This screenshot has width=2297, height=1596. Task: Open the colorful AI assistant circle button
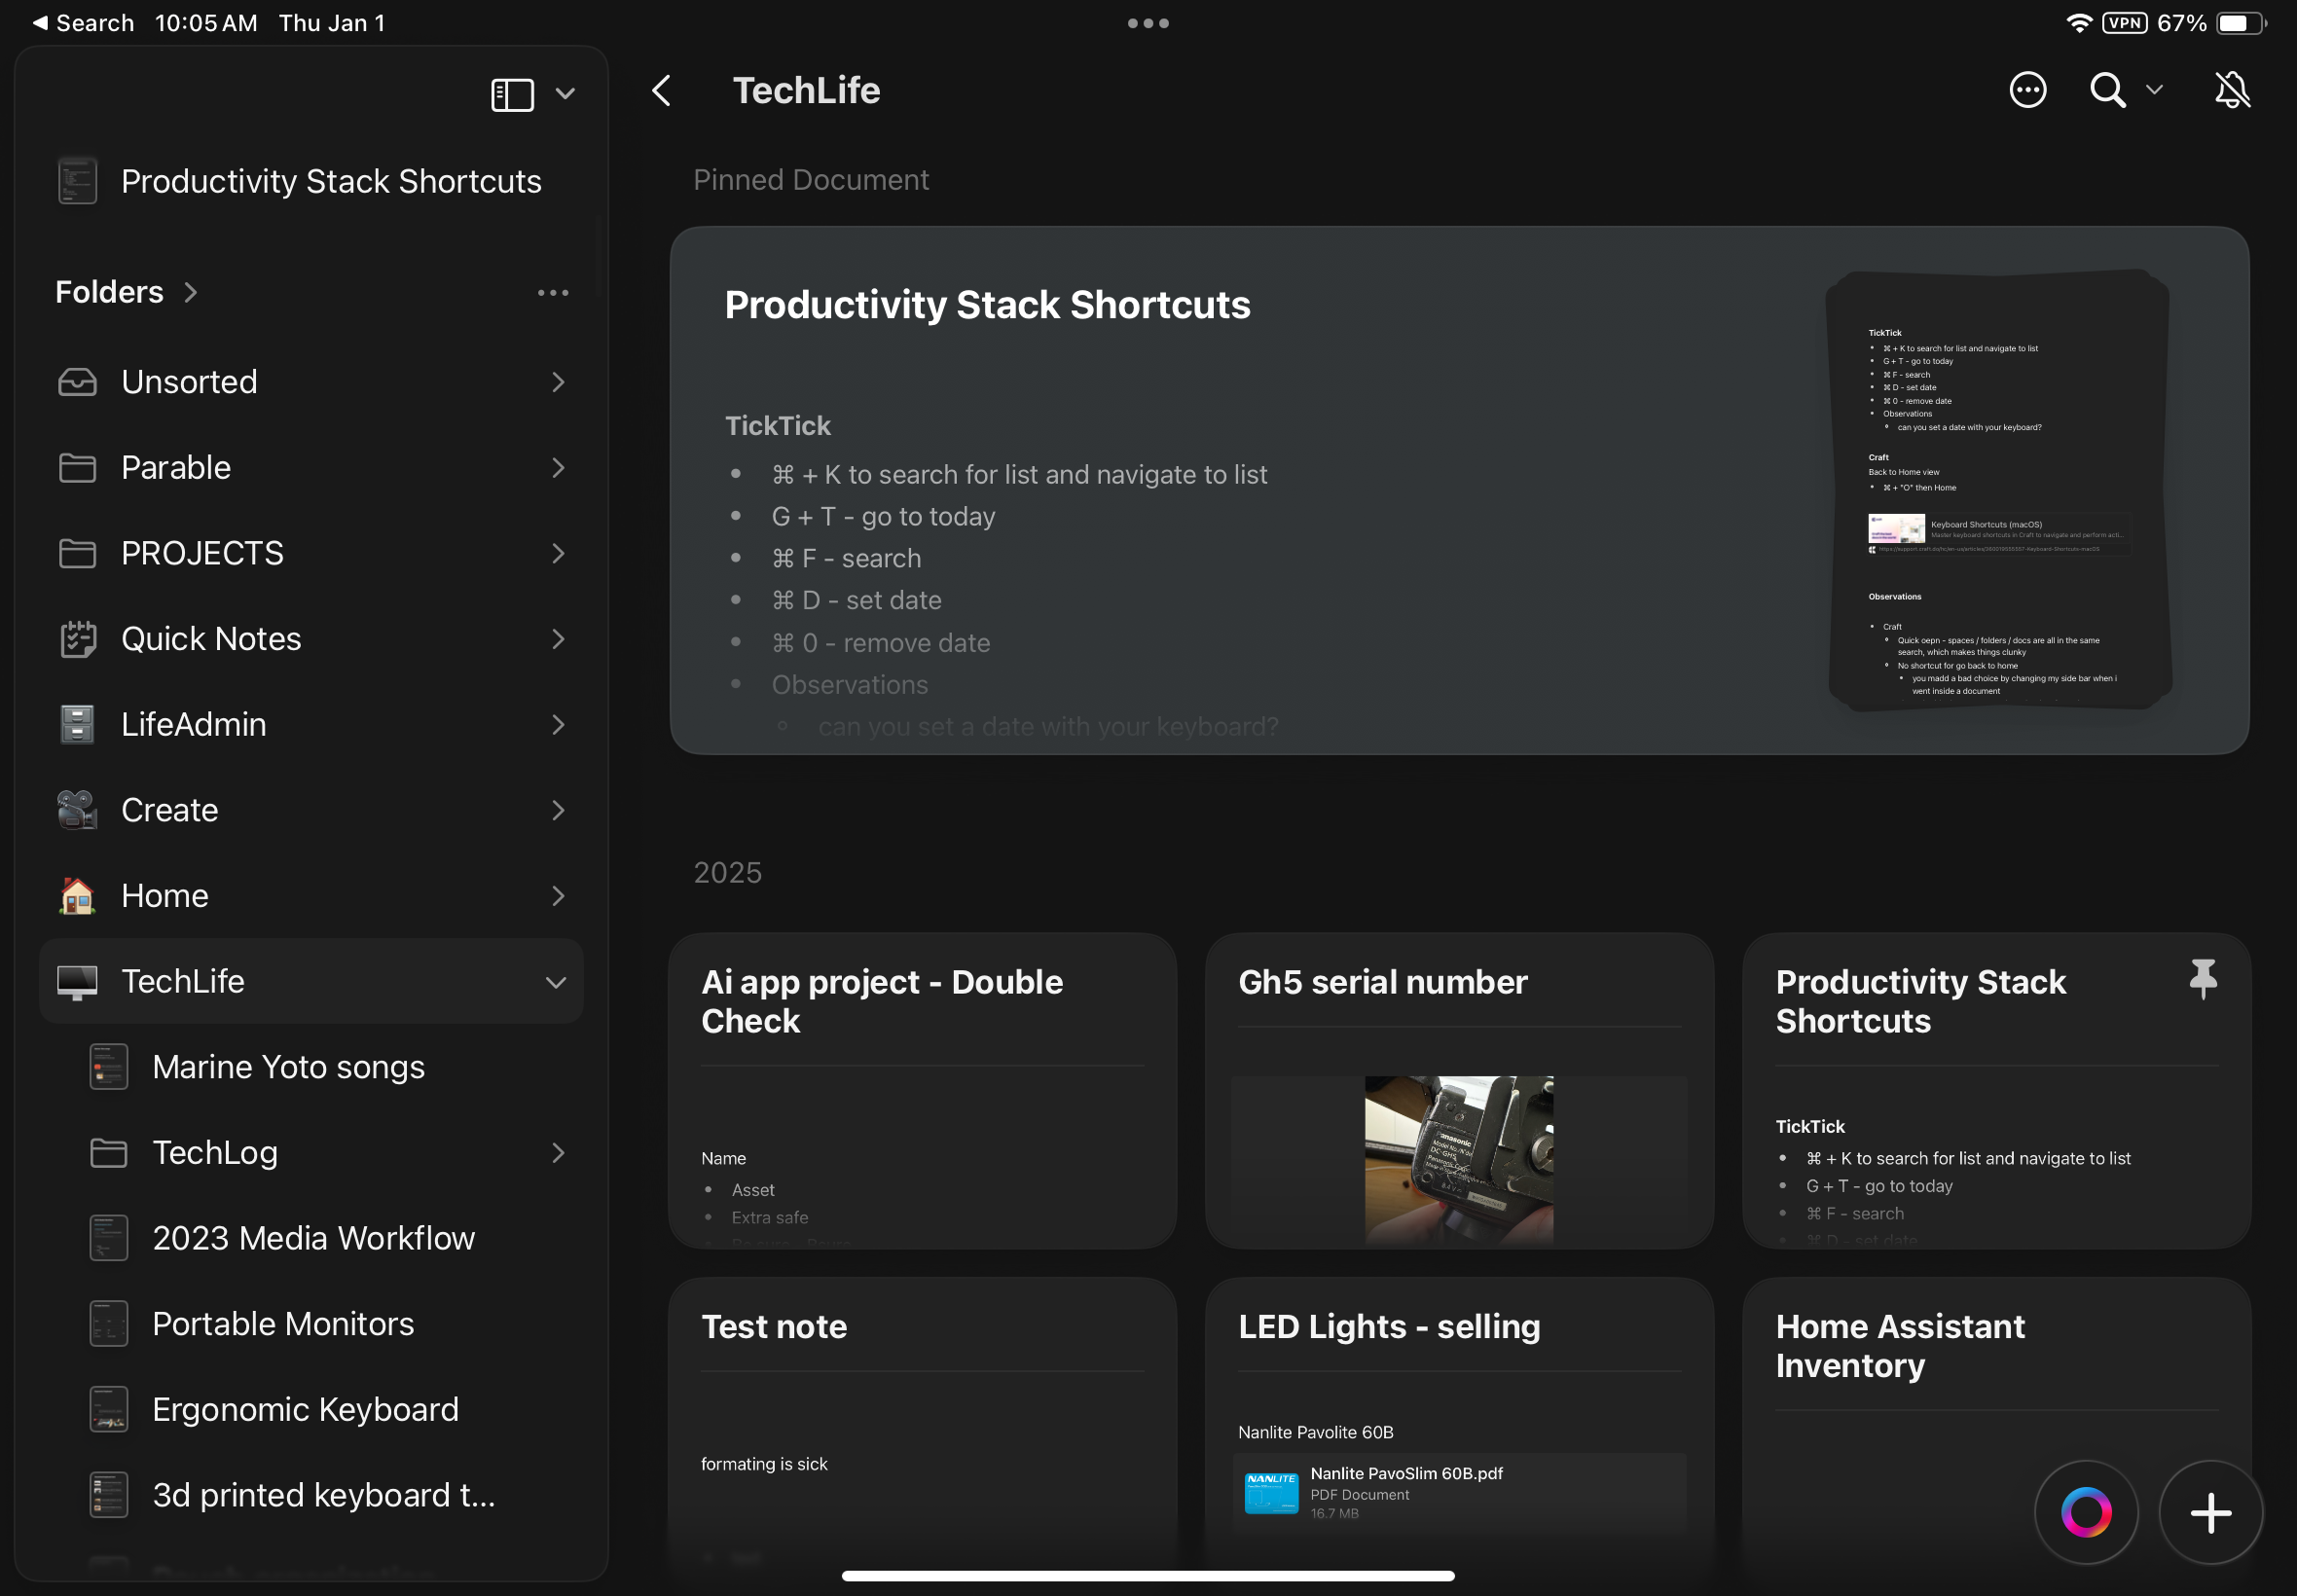click(2086, 1512)
